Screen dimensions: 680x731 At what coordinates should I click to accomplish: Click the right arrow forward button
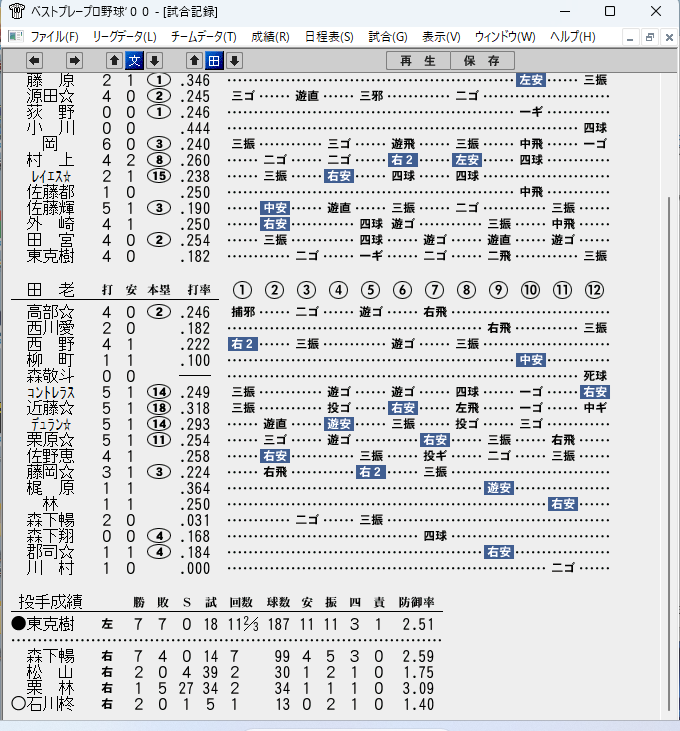point(74,61)
